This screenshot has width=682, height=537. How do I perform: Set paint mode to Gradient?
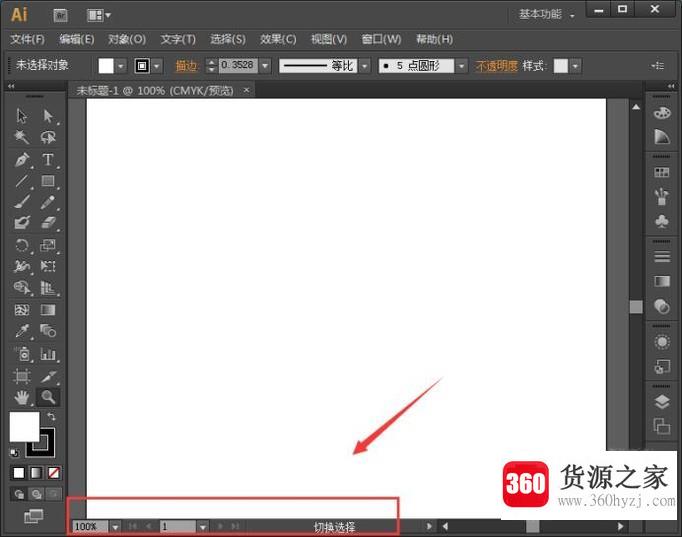36,473
